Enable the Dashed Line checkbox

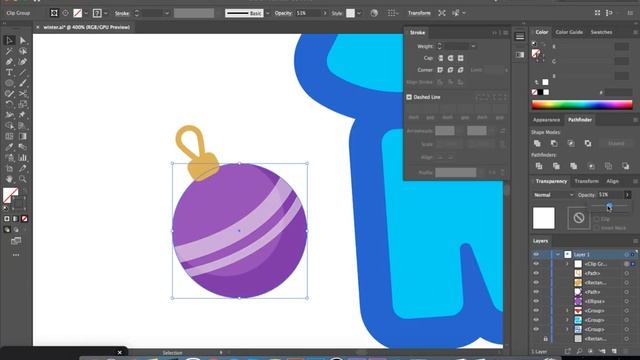(409, 97)
